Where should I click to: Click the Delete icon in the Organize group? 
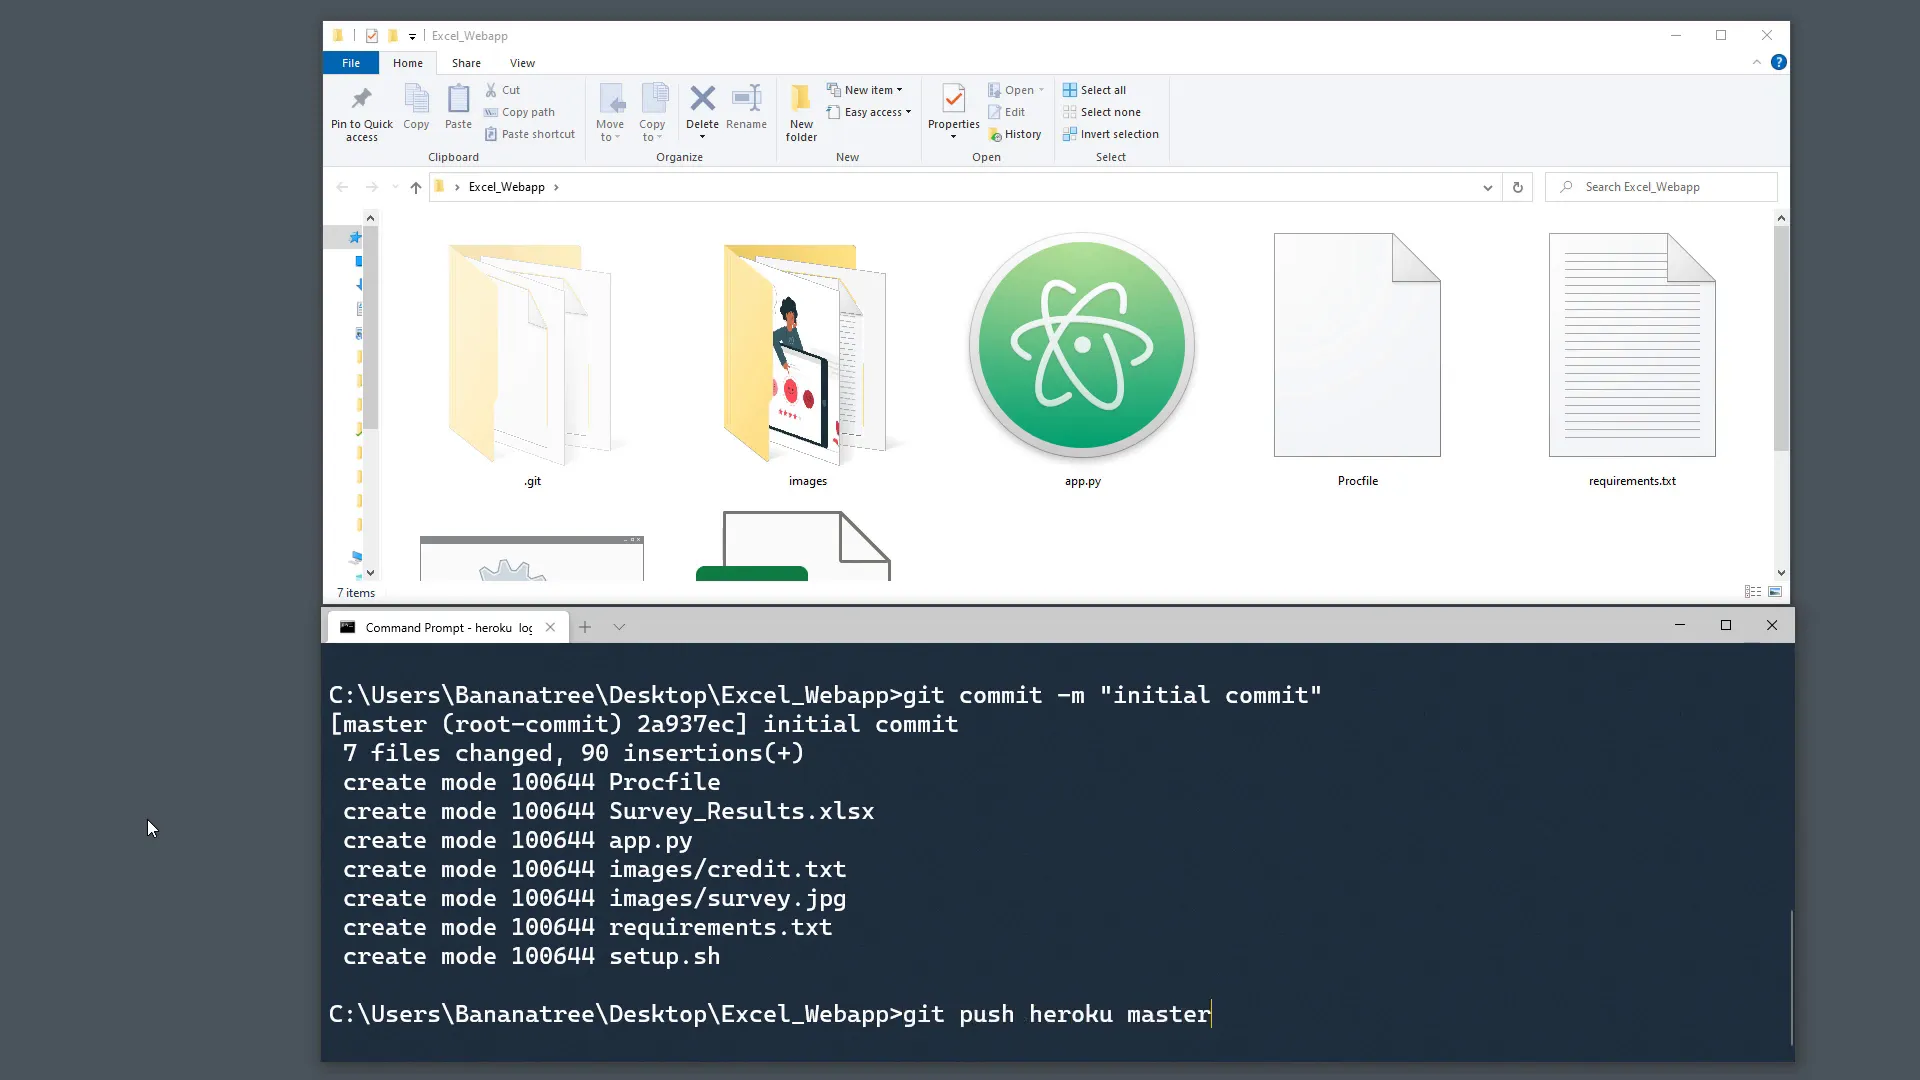click(703, 100)
